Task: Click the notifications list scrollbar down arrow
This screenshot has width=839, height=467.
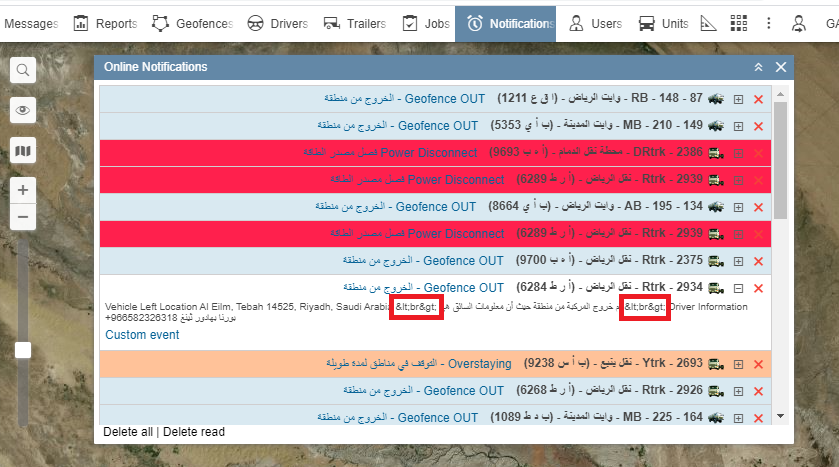Action: 780,416
